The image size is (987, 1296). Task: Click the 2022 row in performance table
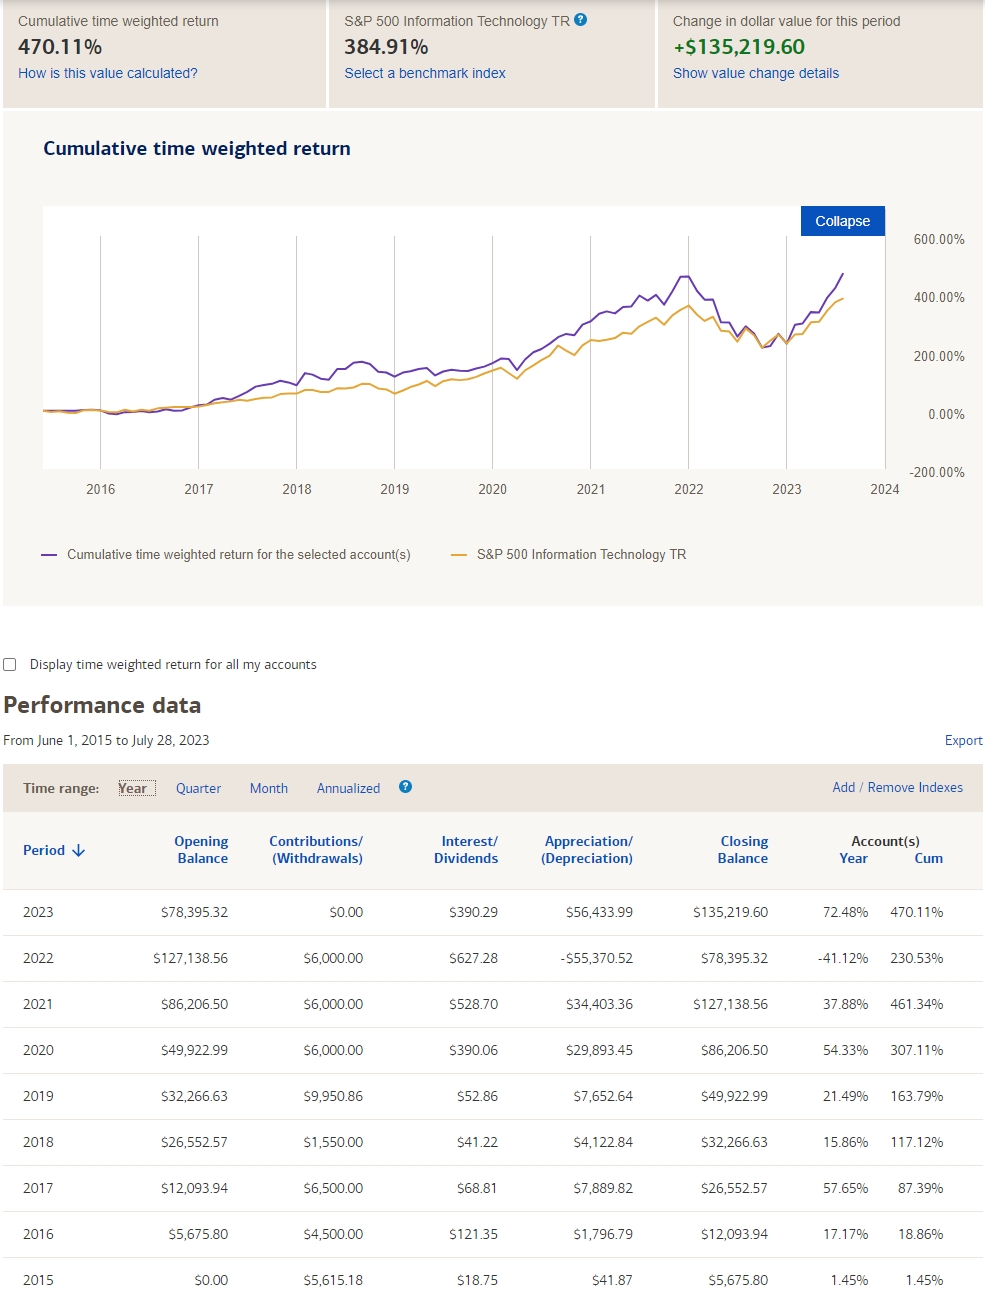tap(493, 958)
